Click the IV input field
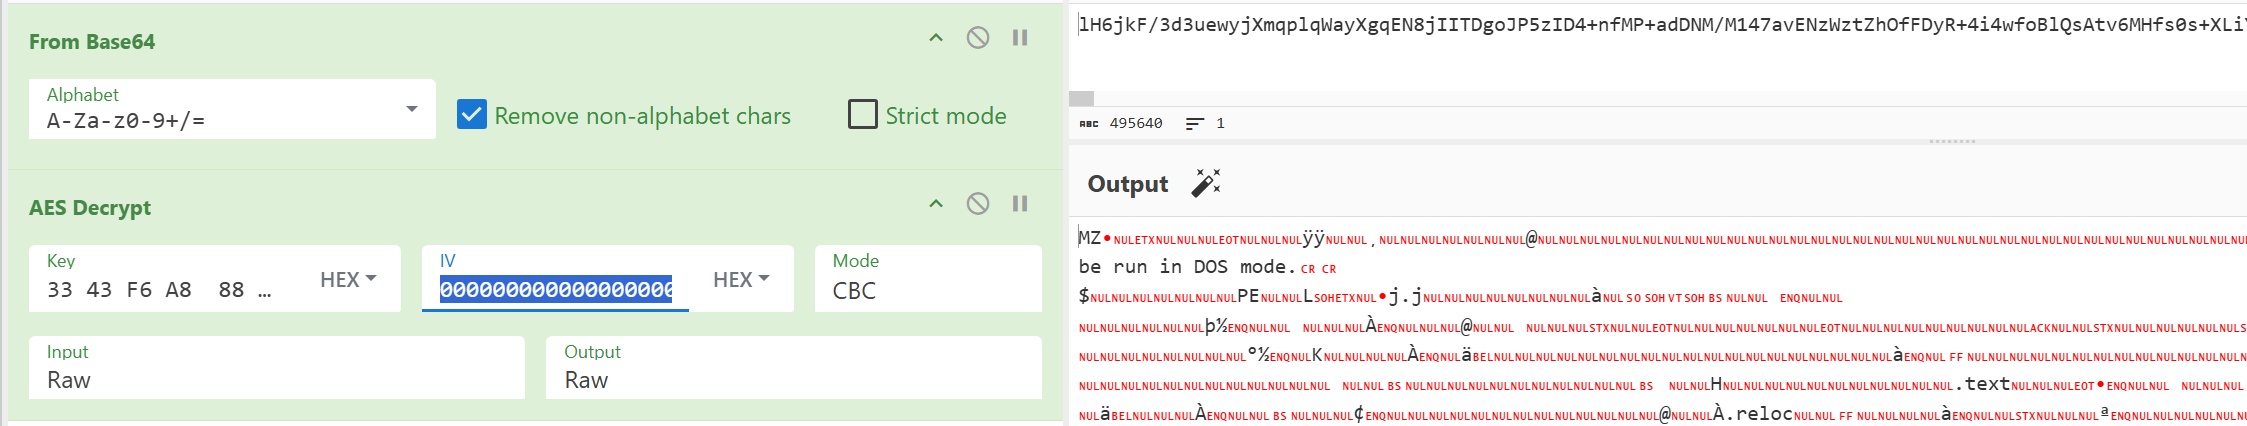 (x=556, y=290)
